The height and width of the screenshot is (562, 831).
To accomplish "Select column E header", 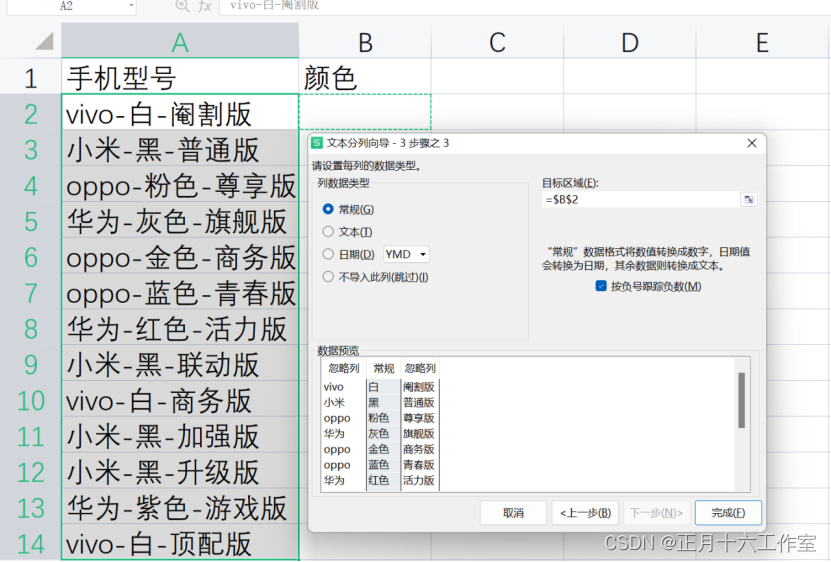I will 762,41.
